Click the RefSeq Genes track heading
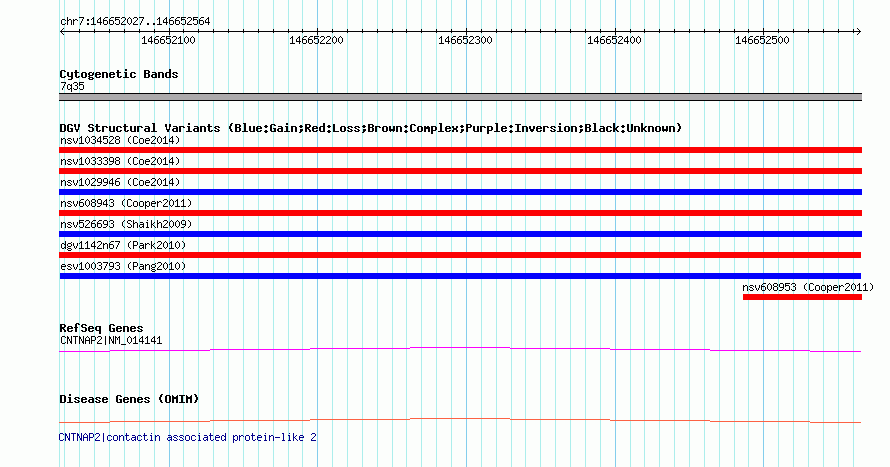 pos(101,329)
